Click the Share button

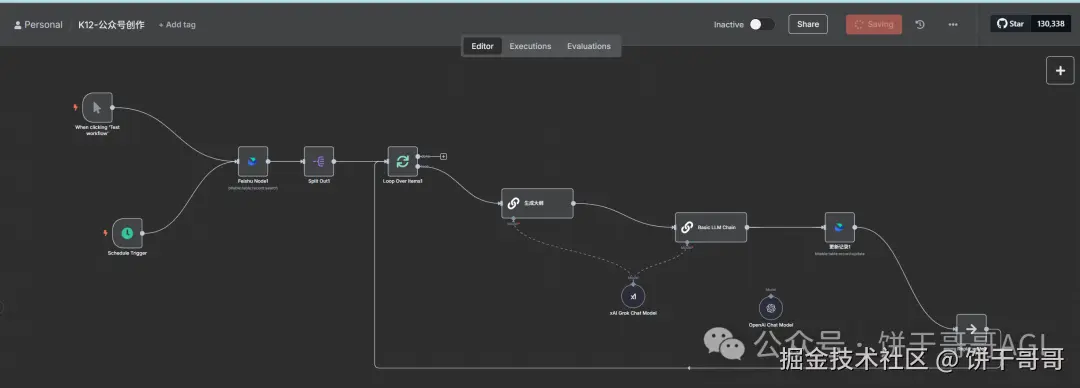(x=808, y=24)
